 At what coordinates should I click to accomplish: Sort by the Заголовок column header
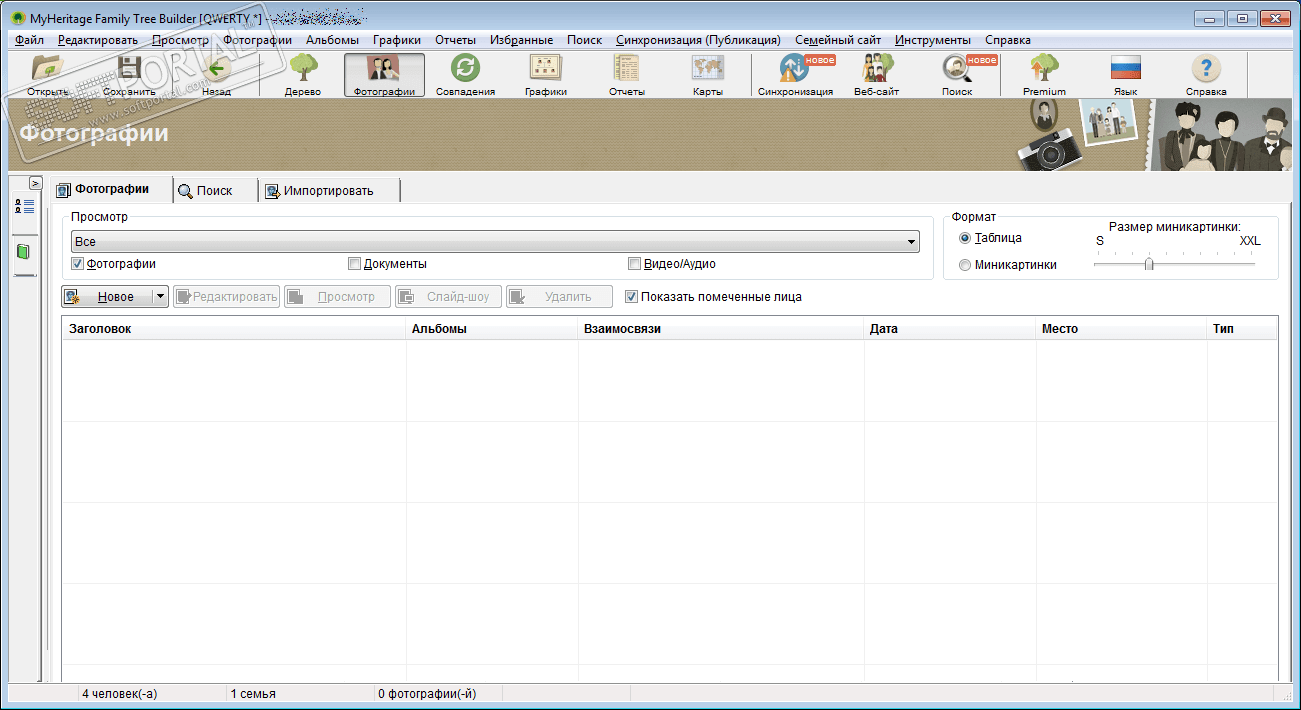(234, 328)
